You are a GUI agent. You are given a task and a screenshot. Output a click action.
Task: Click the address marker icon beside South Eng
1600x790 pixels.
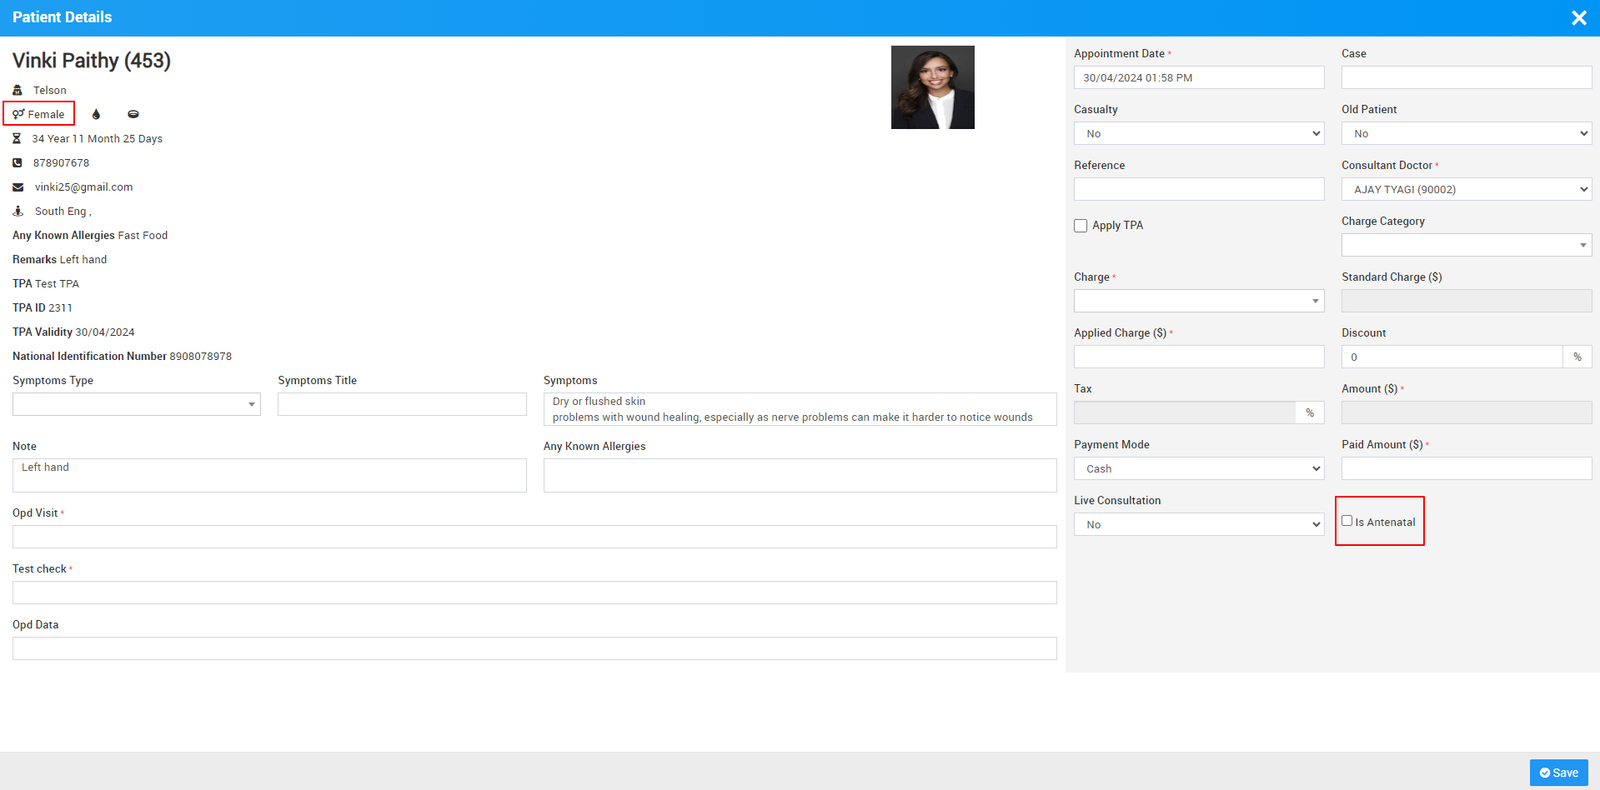tap(18, 211)
